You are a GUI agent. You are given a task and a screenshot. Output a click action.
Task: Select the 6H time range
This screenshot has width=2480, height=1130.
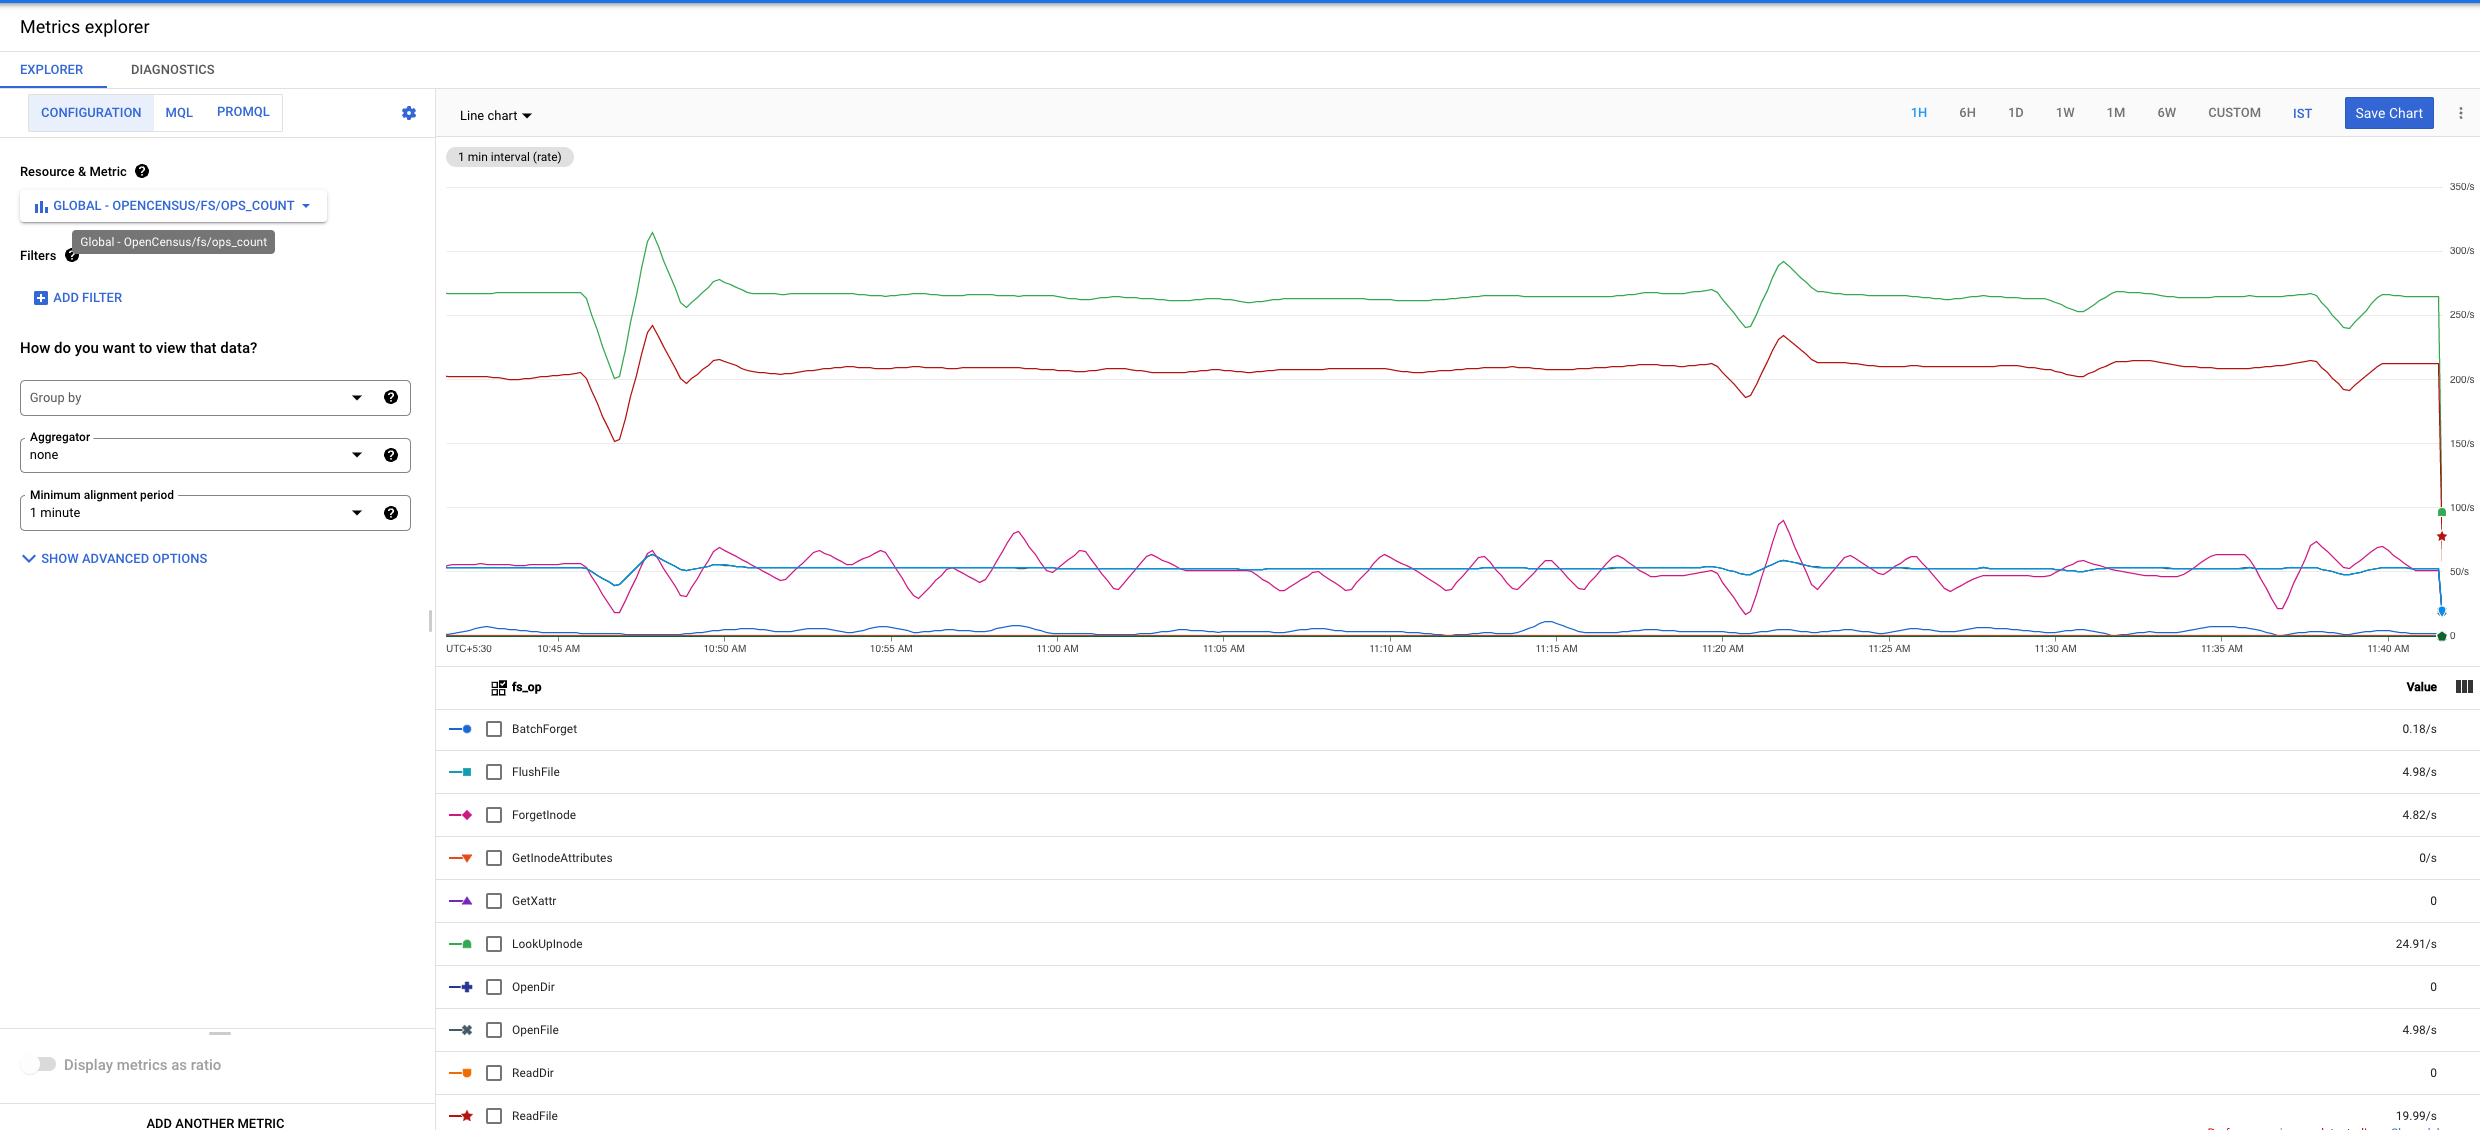1967,112
